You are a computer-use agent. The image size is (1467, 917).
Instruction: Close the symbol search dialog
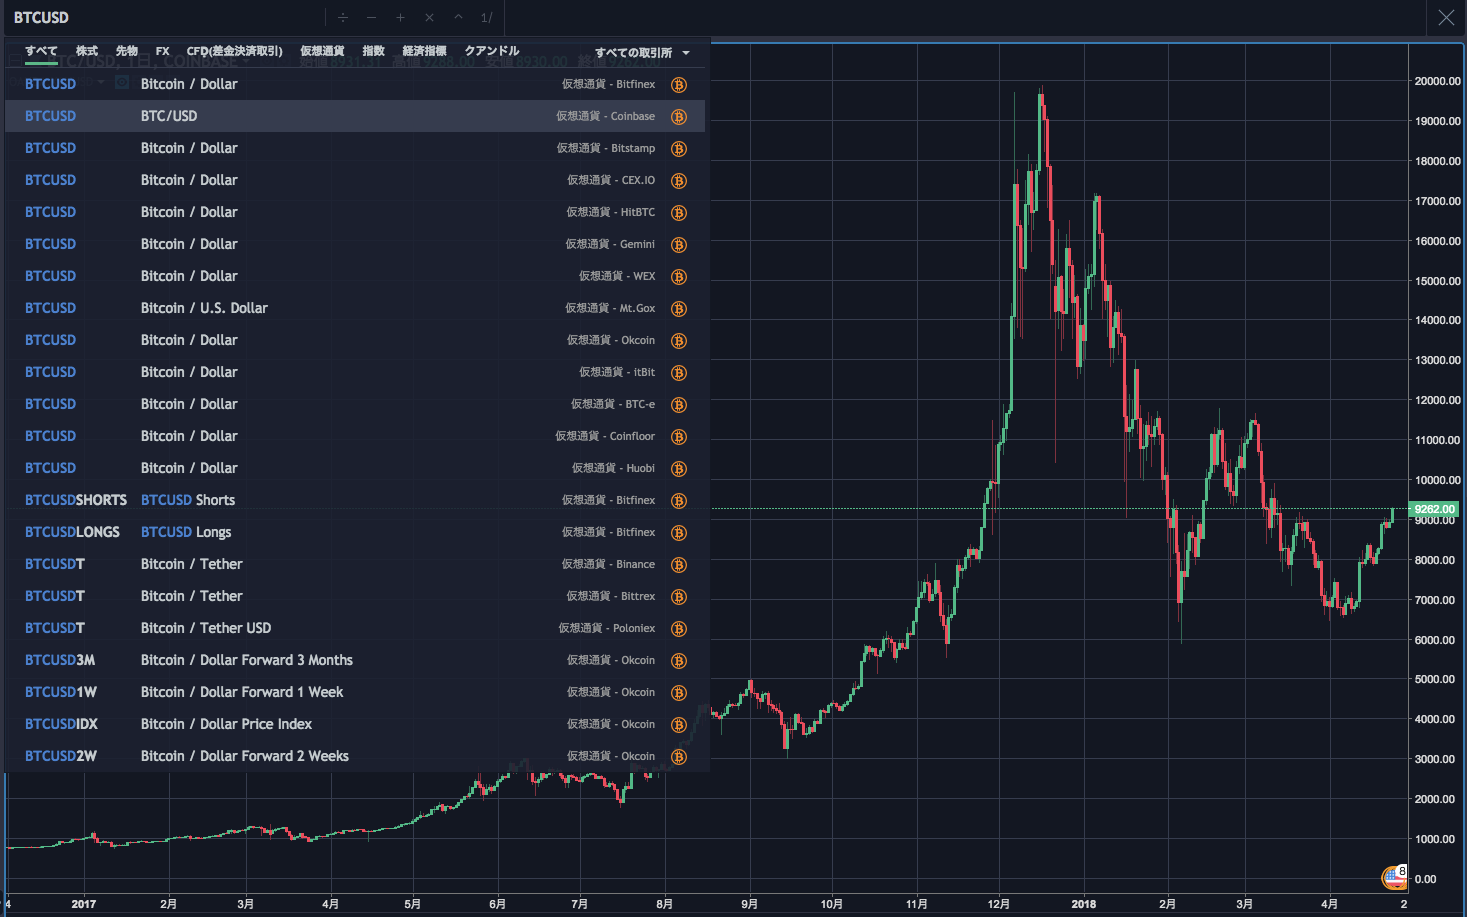1446,17
